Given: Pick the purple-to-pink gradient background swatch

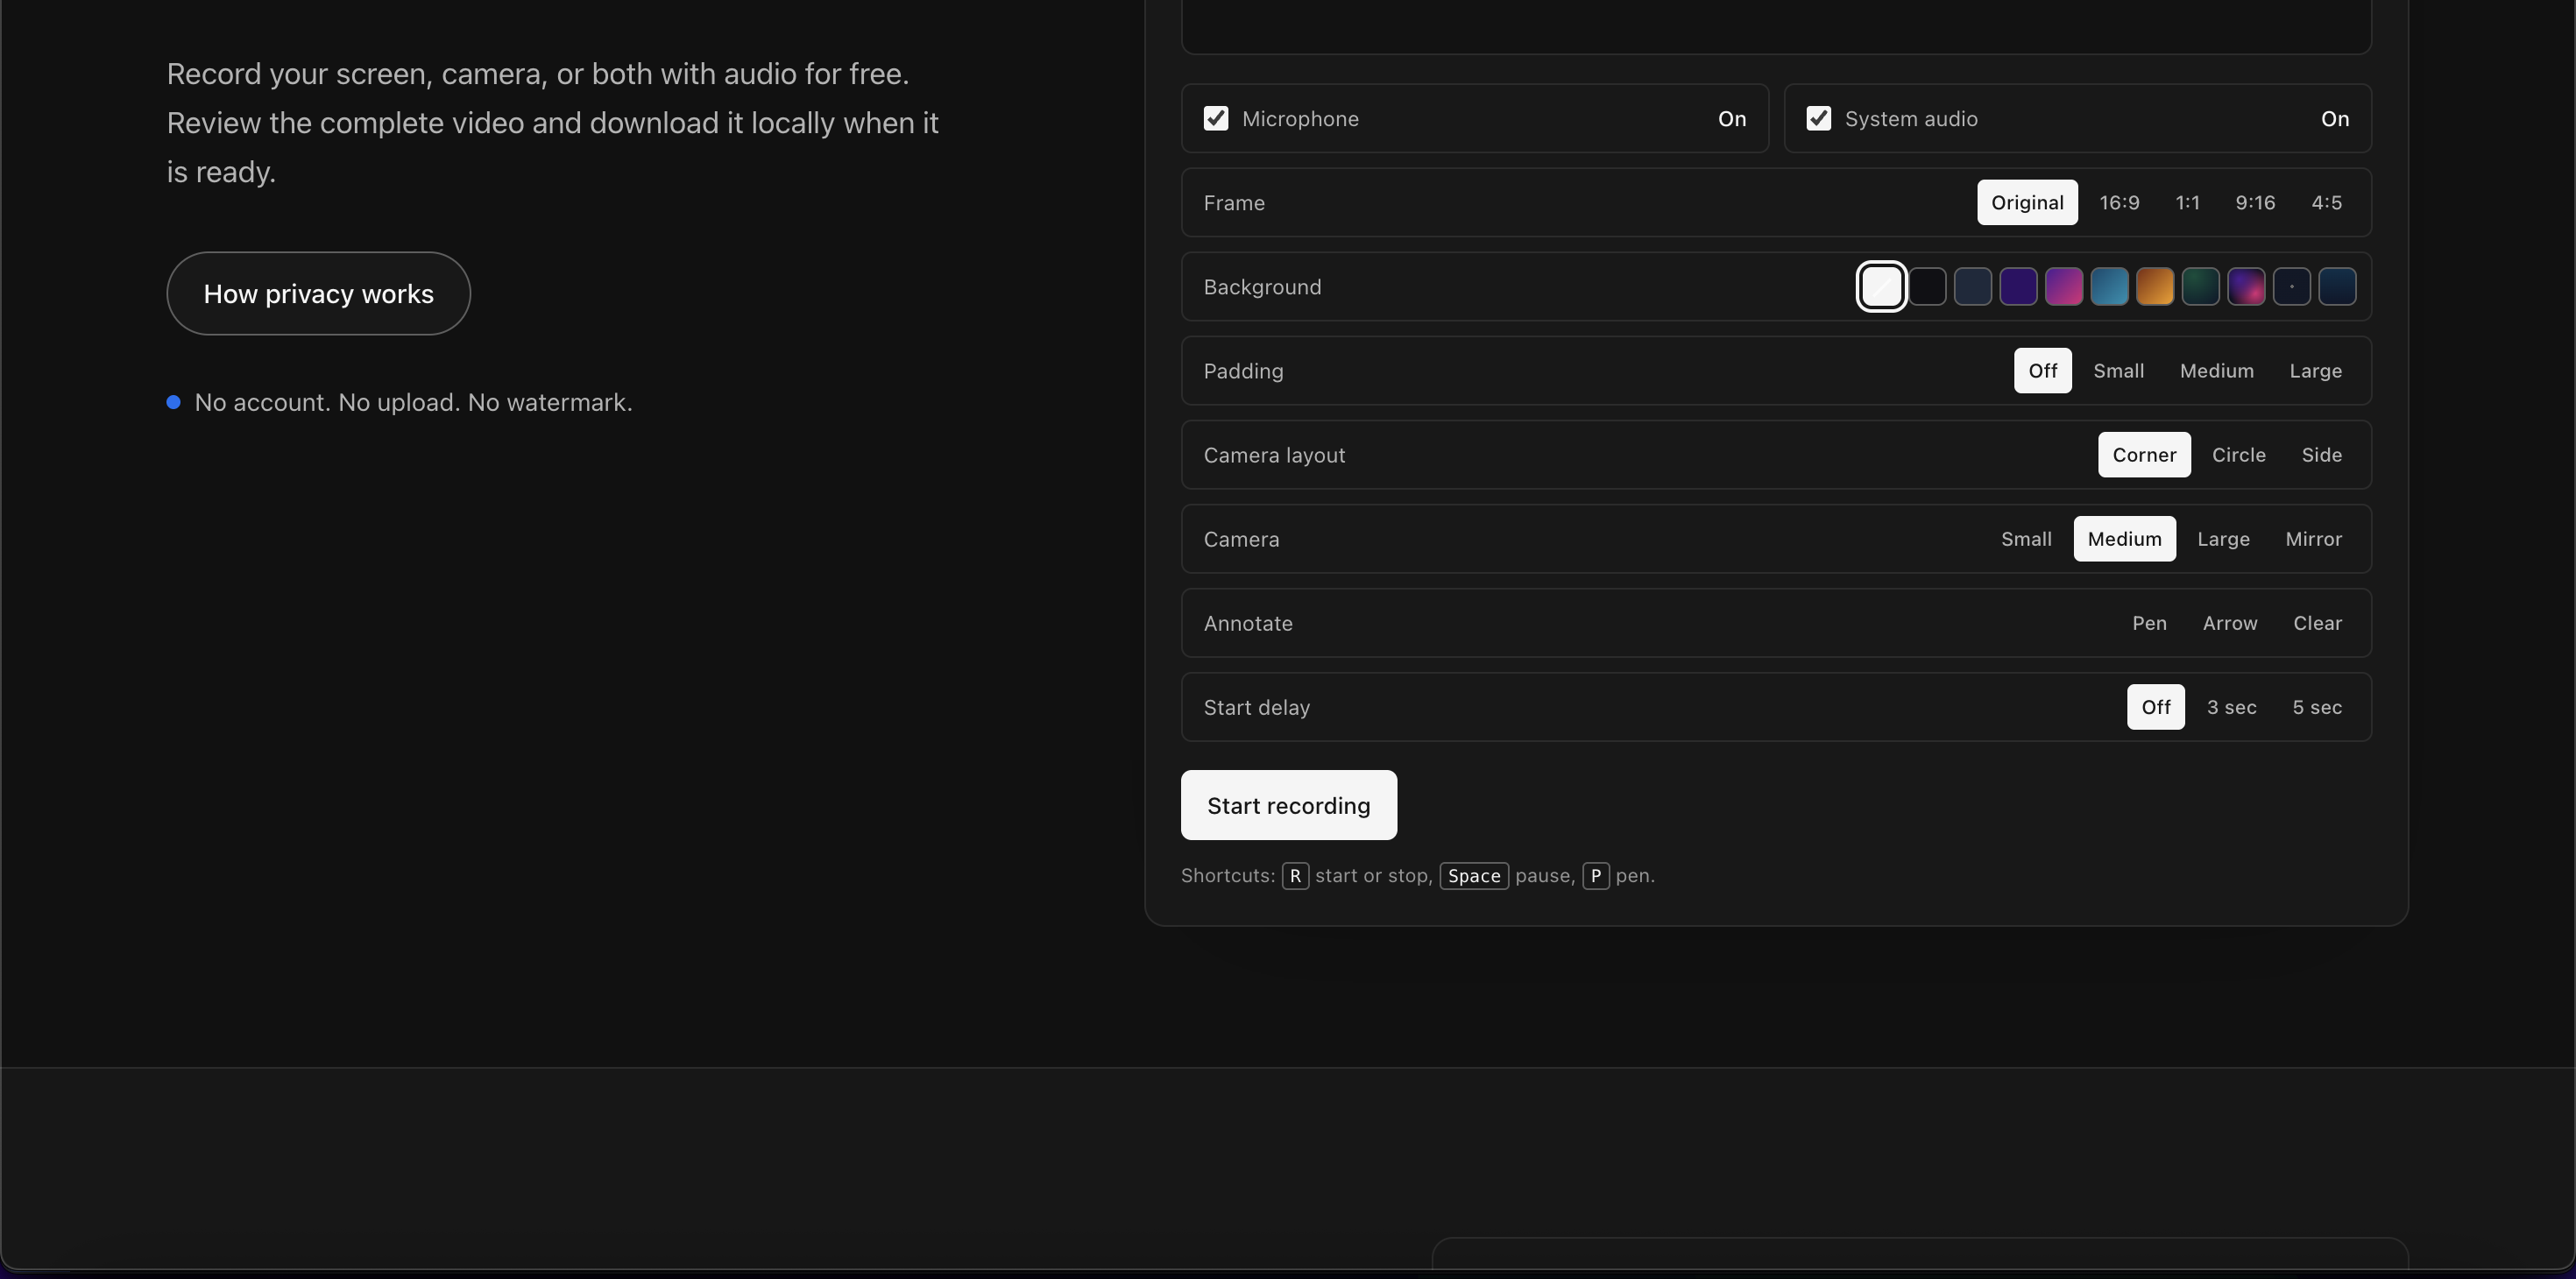Looking at the screenshot, I should [2064, 287].
